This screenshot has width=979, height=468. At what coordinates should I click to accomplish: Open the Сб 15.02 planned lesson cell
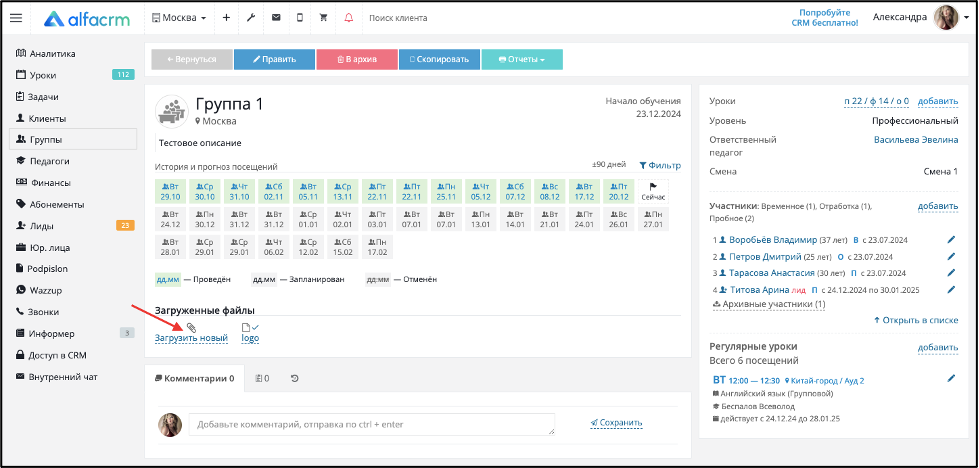pos(343,247)
